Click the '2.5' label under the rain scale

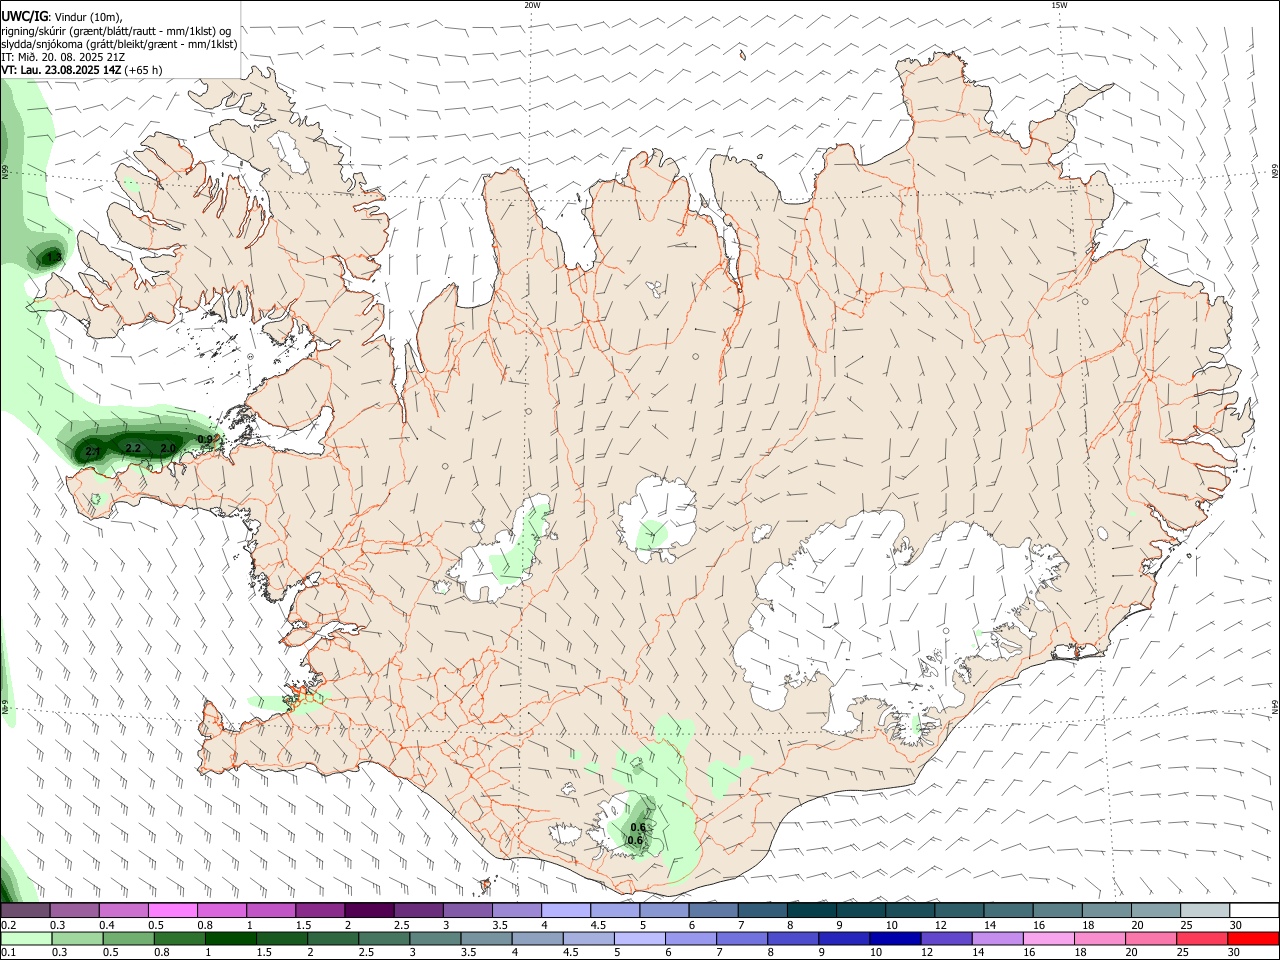point(365,953)
